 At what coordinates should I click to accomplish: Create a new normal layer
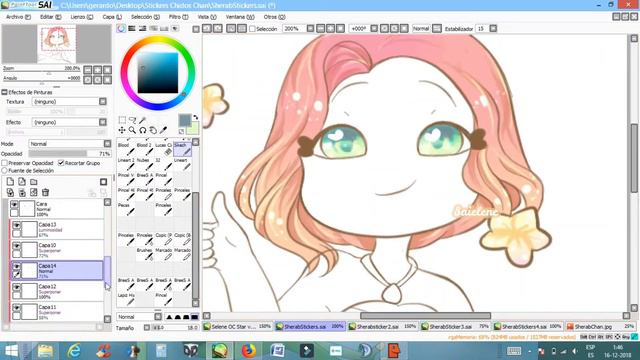coord(11,182)
